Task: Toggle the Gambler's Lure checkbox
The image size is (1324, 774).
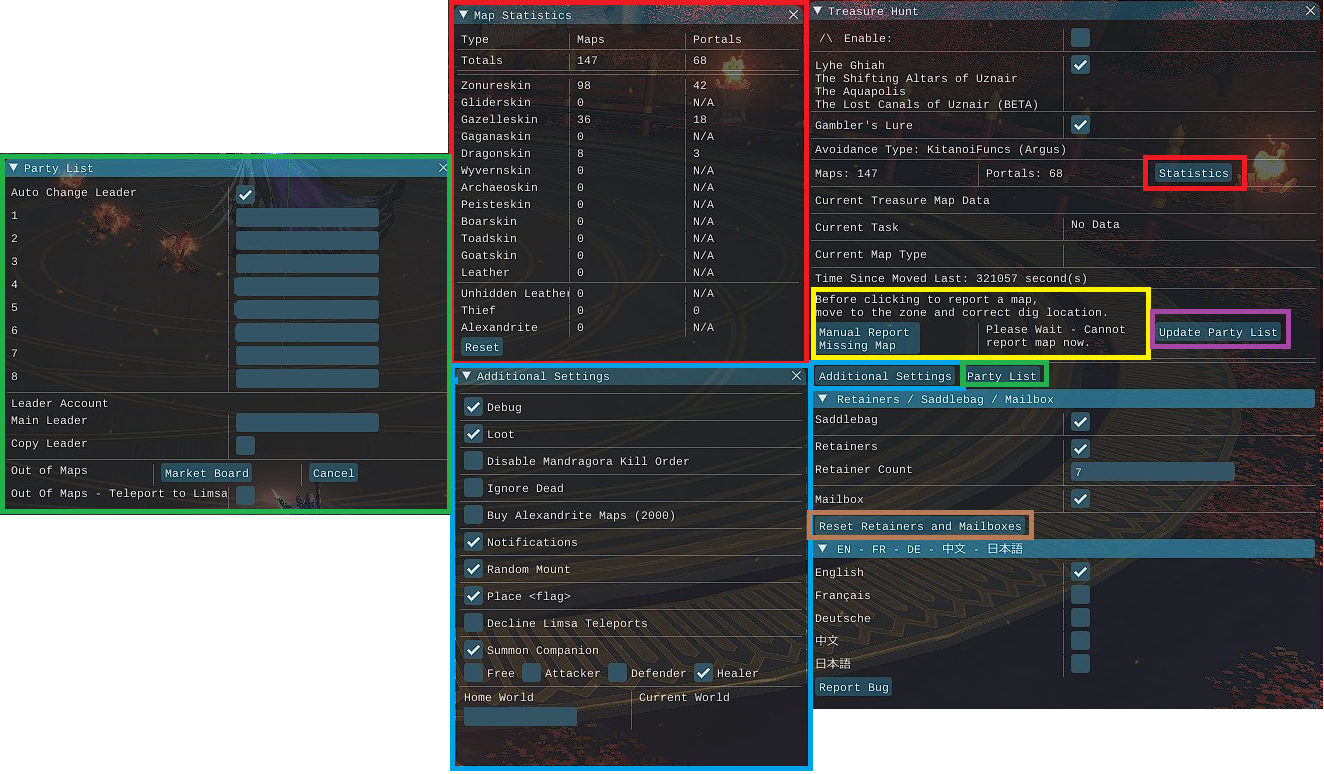Action: [1080, 125]
